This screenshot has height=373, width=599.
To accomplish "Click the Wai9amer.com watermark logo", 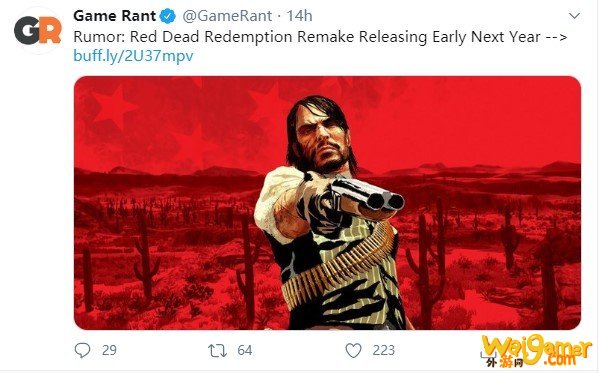I will 537,349.
